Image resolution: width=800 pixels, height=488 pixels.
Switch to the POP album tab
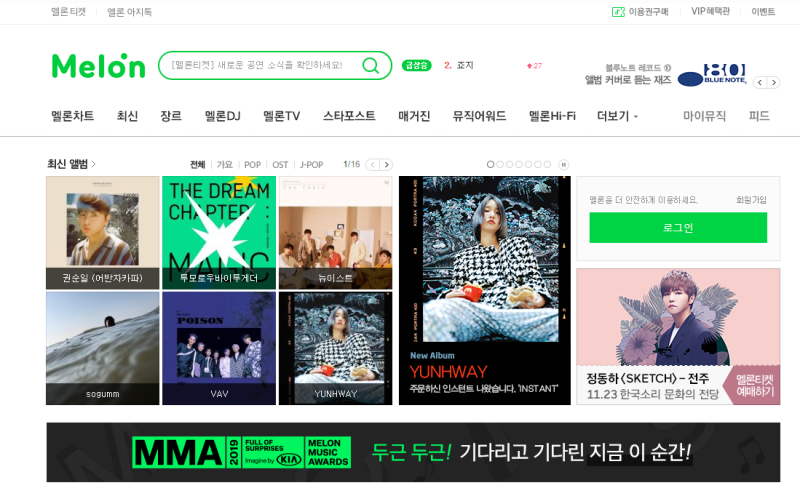pyautogui.click(x=252, y=164)
